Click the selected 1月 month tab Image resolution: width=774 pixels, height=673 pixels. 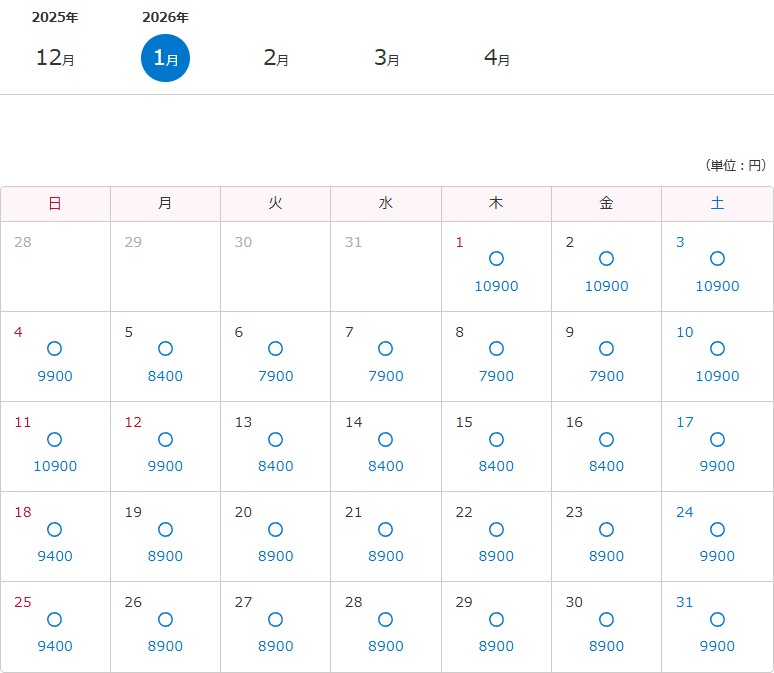pyautogui.click(x=165, y=58)
